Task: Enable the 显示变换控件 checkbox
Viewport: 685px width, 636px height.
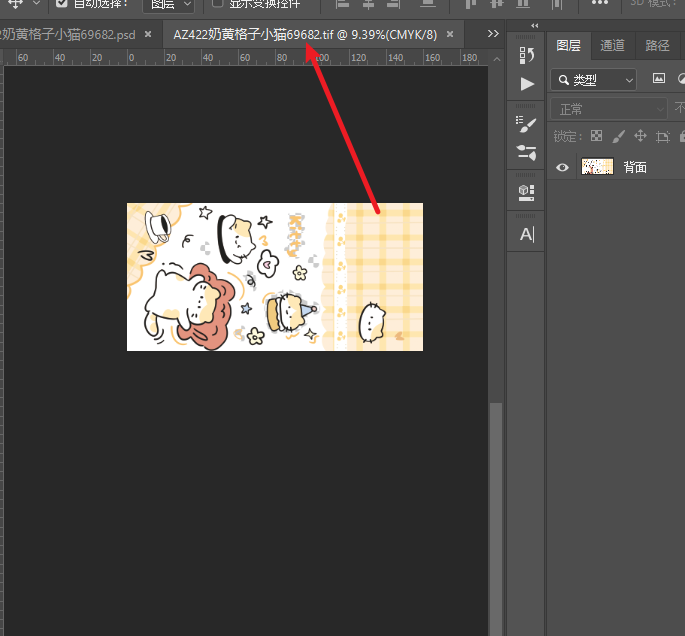Action: point(217,3)
